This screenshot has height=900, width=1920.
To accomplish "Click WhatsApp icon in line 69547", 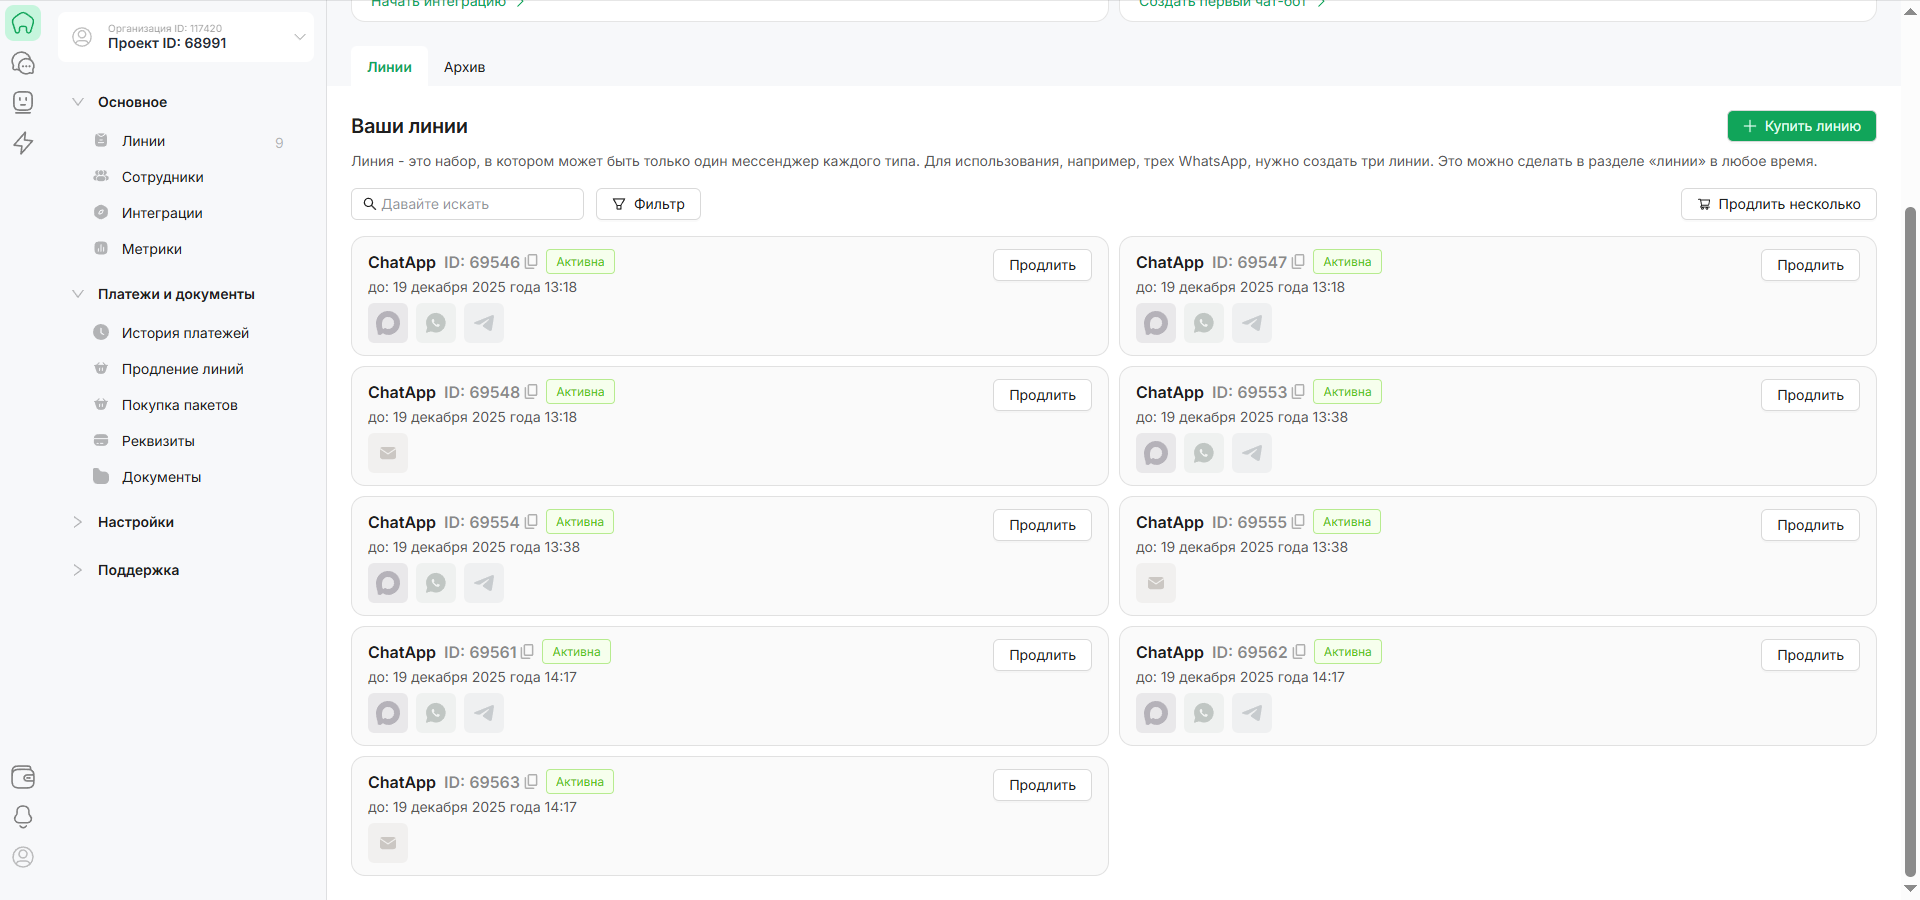I will (x=1204, y=323).
